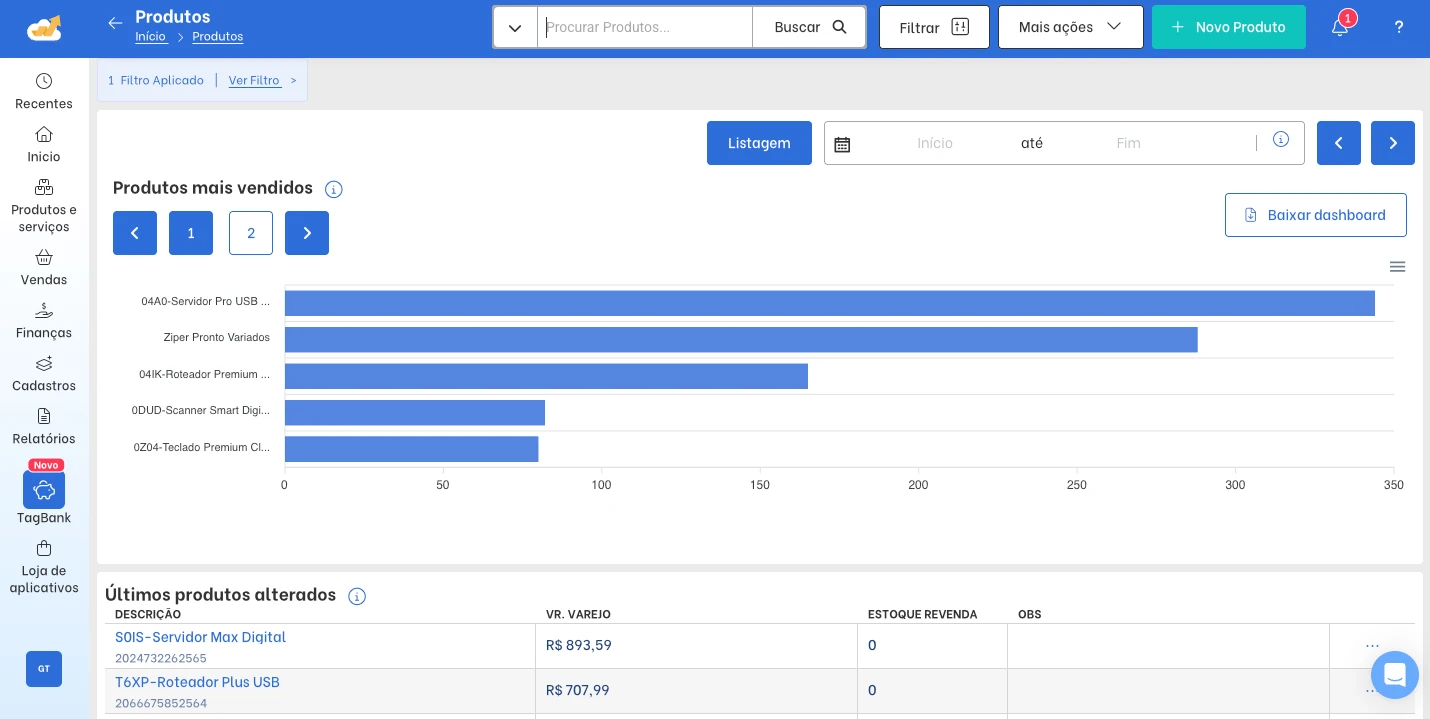
Task: Click info icon beside Produtos mais vendidos
Action: [334, 189]
